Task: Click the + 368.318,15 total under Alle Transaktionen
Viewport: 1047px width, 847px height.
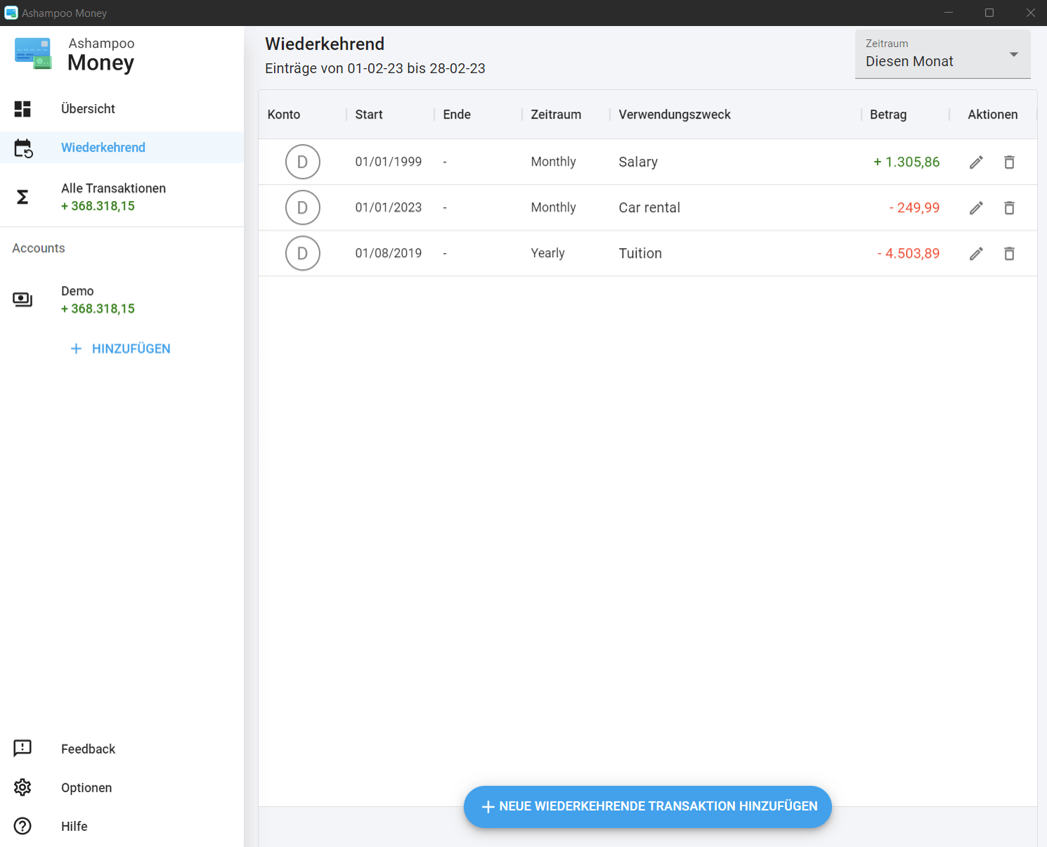Action: click(97, 206)
